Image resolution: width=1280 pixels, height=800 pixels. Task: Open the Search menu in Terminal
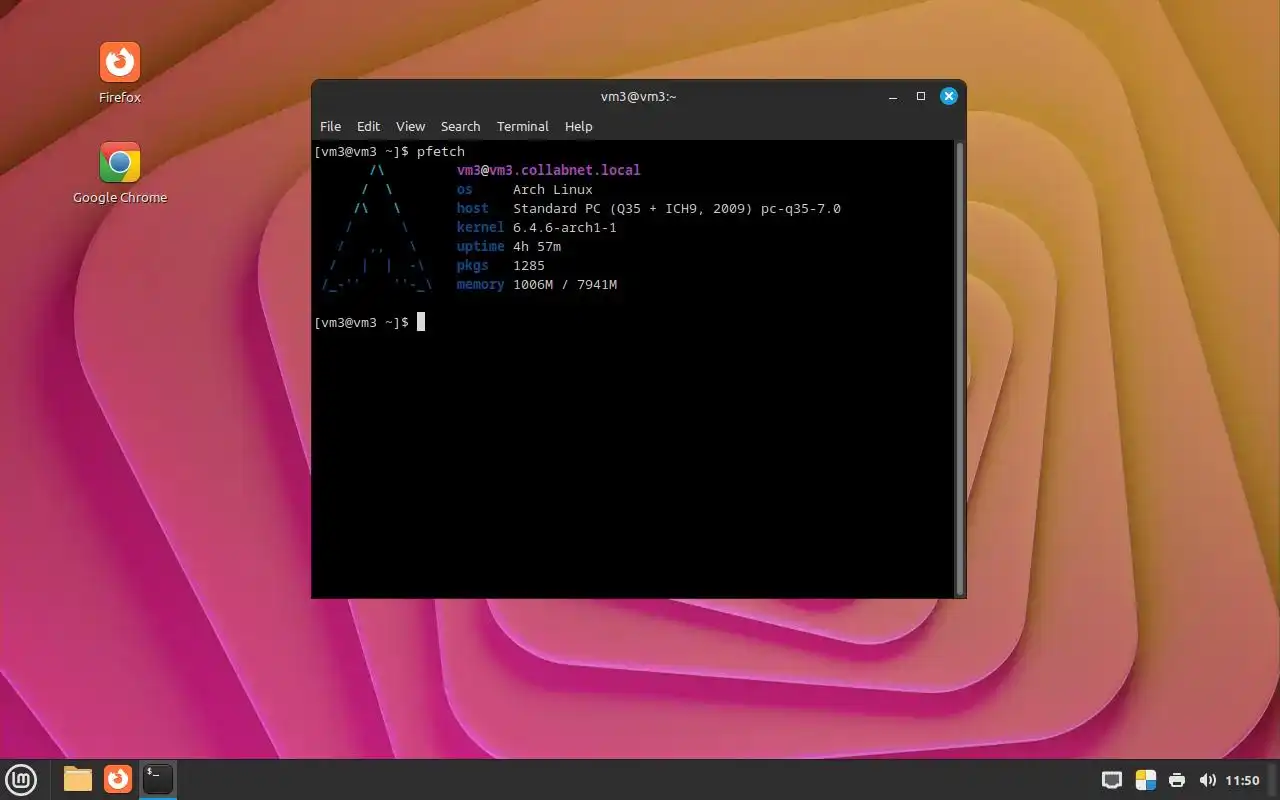click(x=460, y=126)
